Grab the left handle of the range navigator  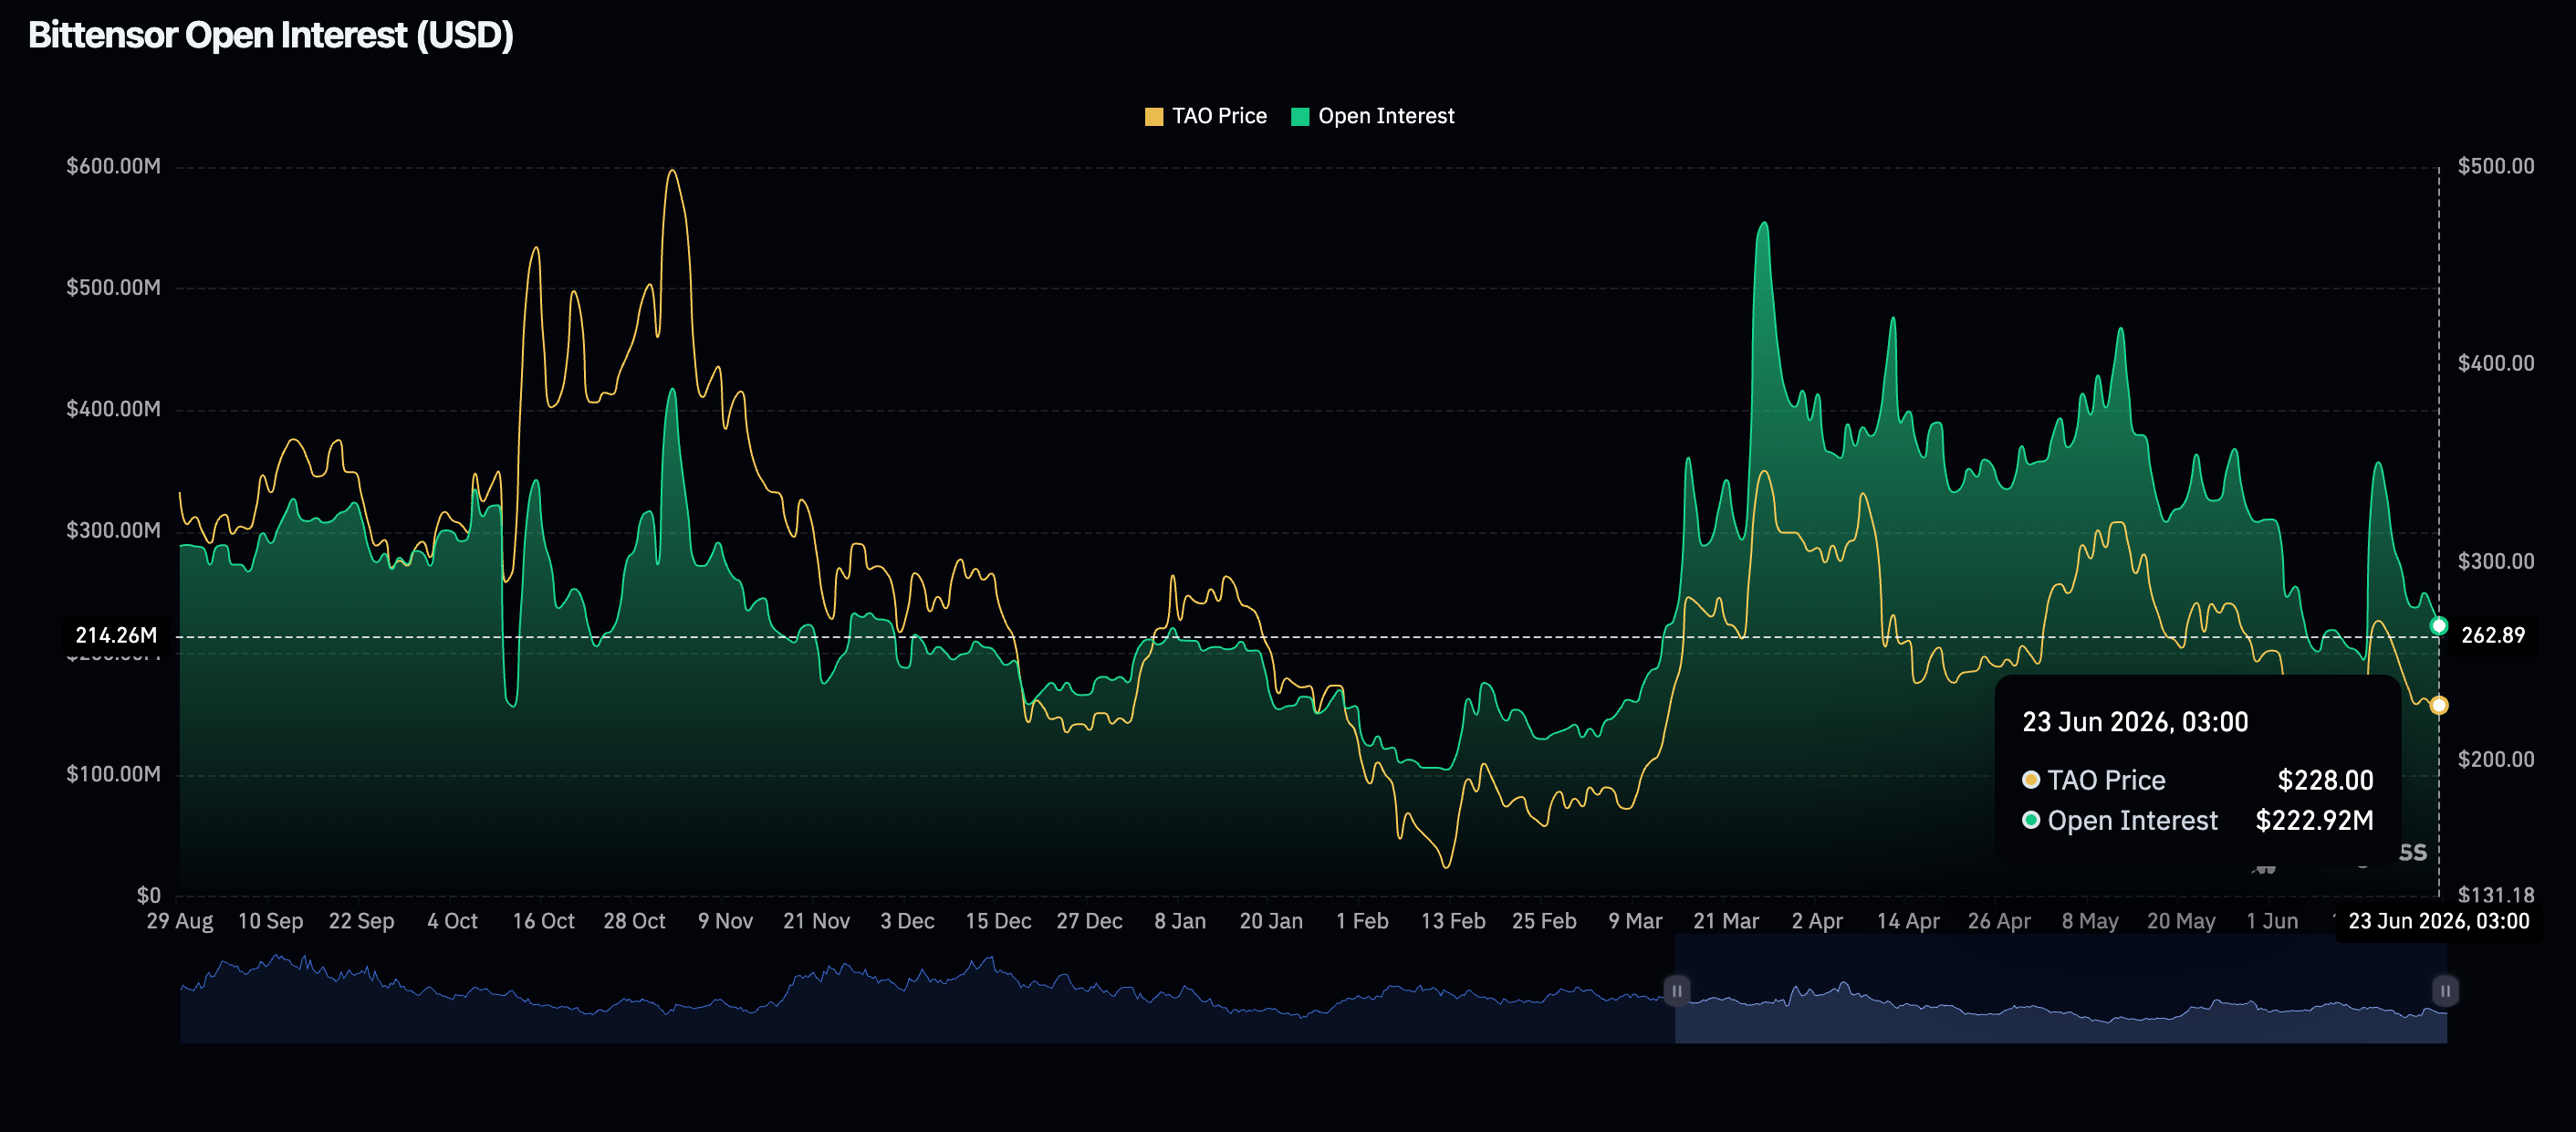tap(1676, 991)
